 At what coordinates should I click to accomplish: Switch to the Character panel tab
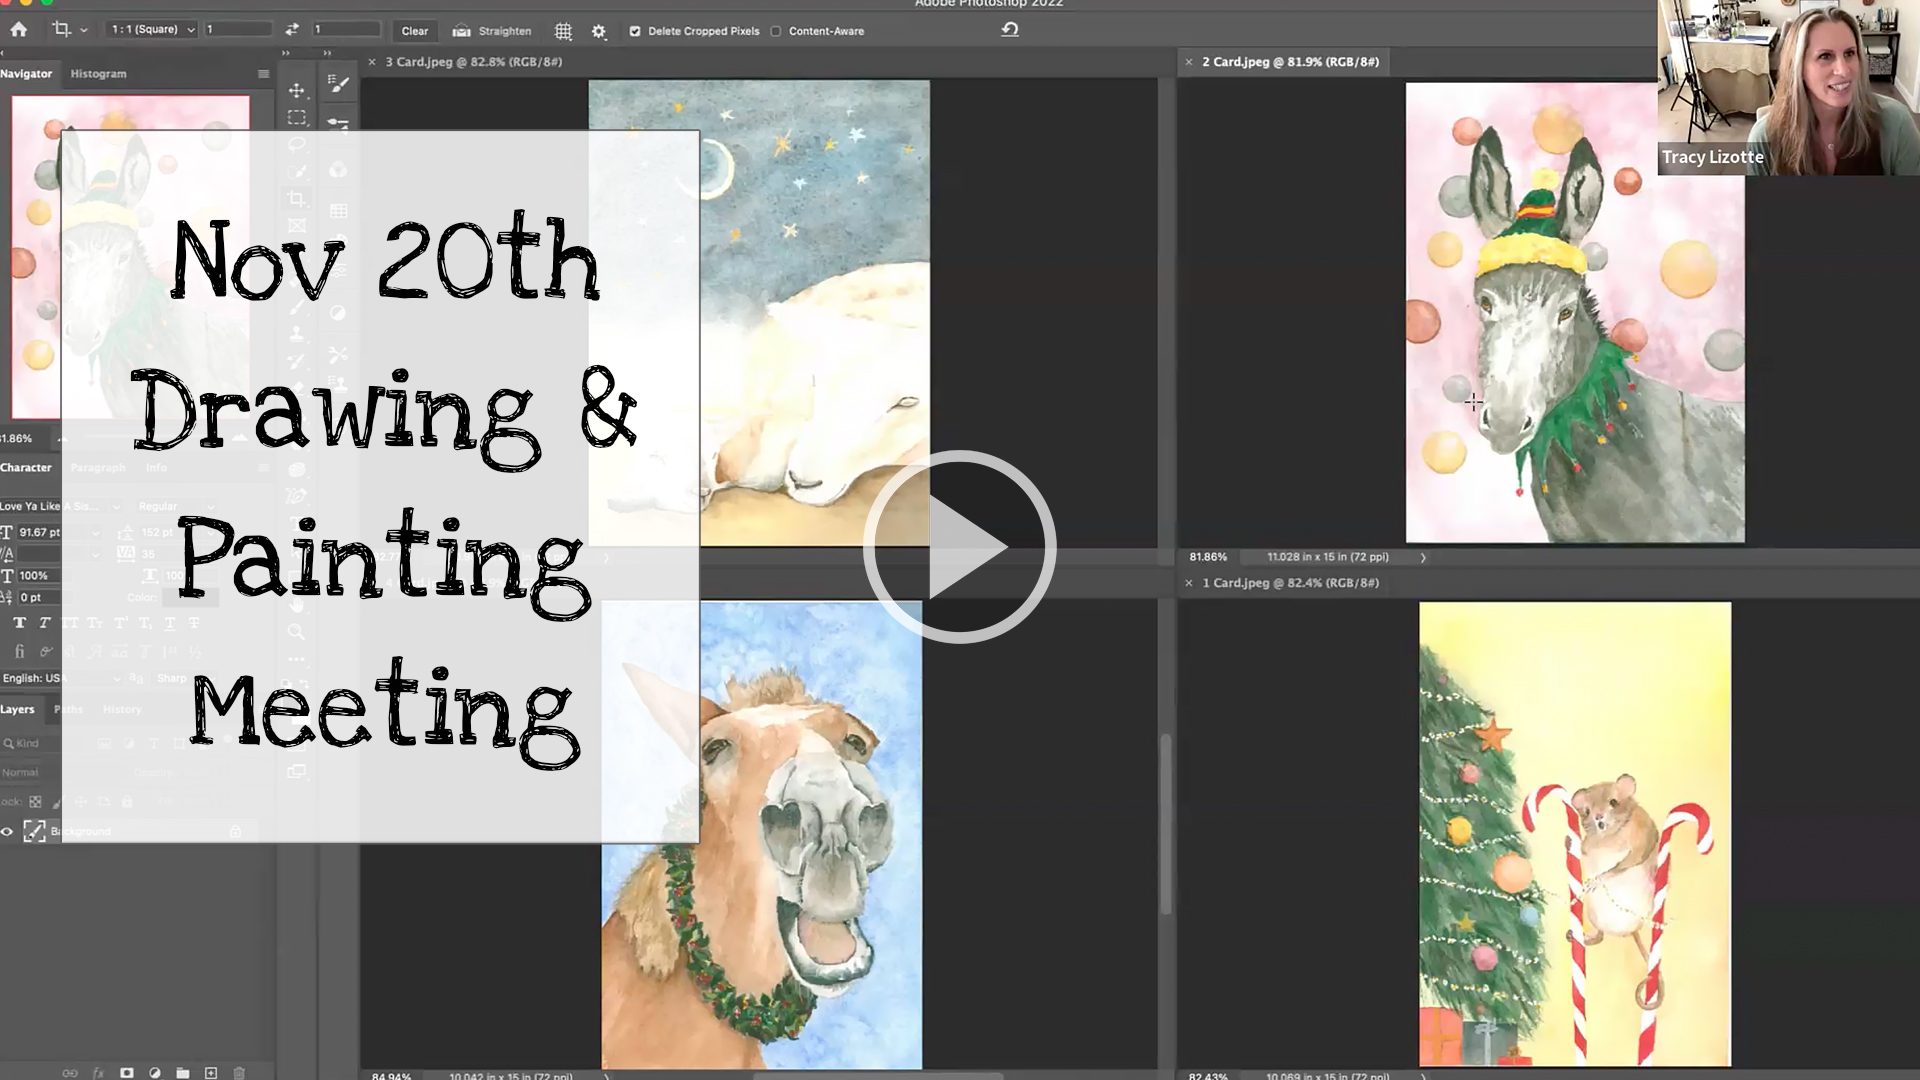26,468
